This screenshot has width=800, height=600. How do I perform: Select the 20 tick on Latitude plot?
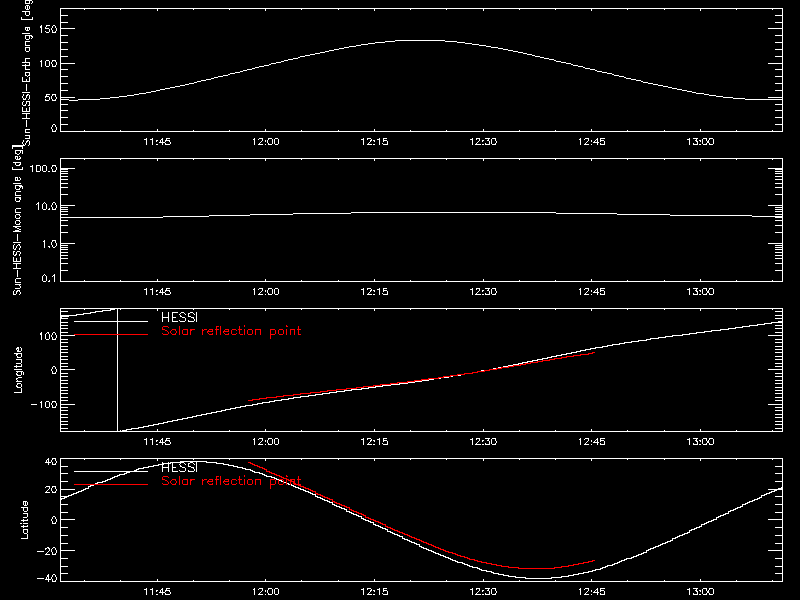pyautogui.click(x=51, y=490)
